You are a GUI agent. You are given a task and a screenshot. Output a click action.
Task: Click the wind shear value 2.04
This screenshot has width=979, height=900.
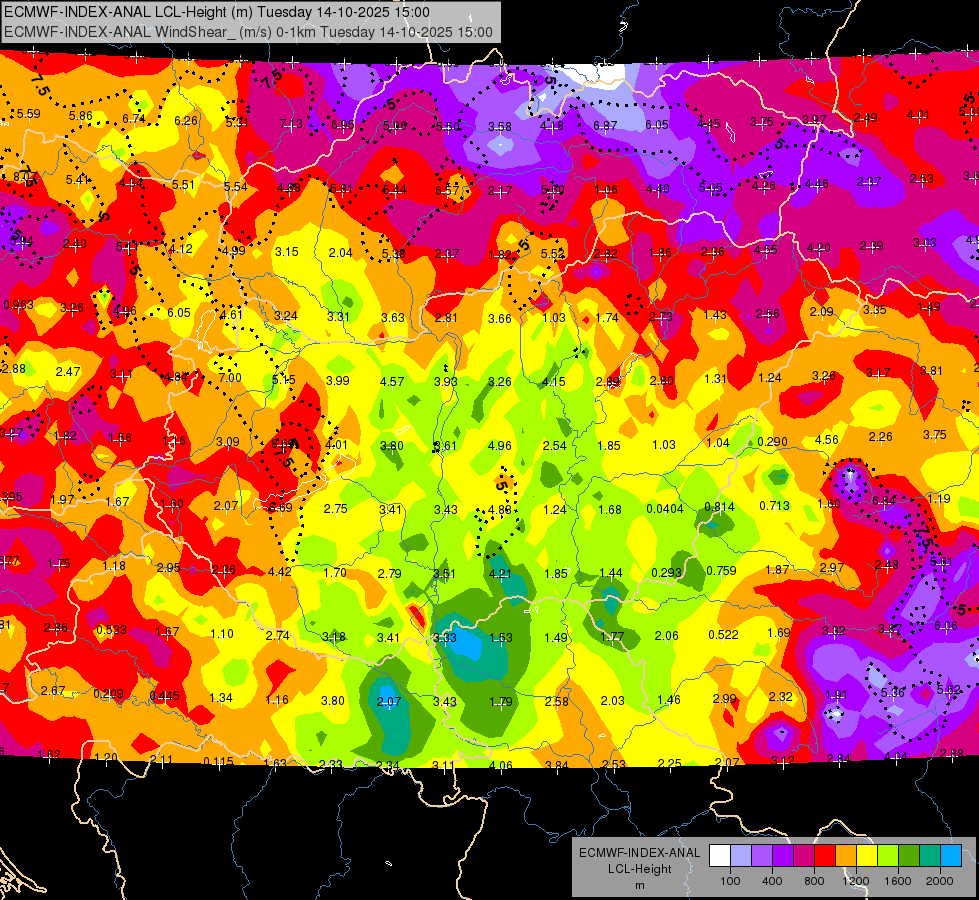(341, 253)
